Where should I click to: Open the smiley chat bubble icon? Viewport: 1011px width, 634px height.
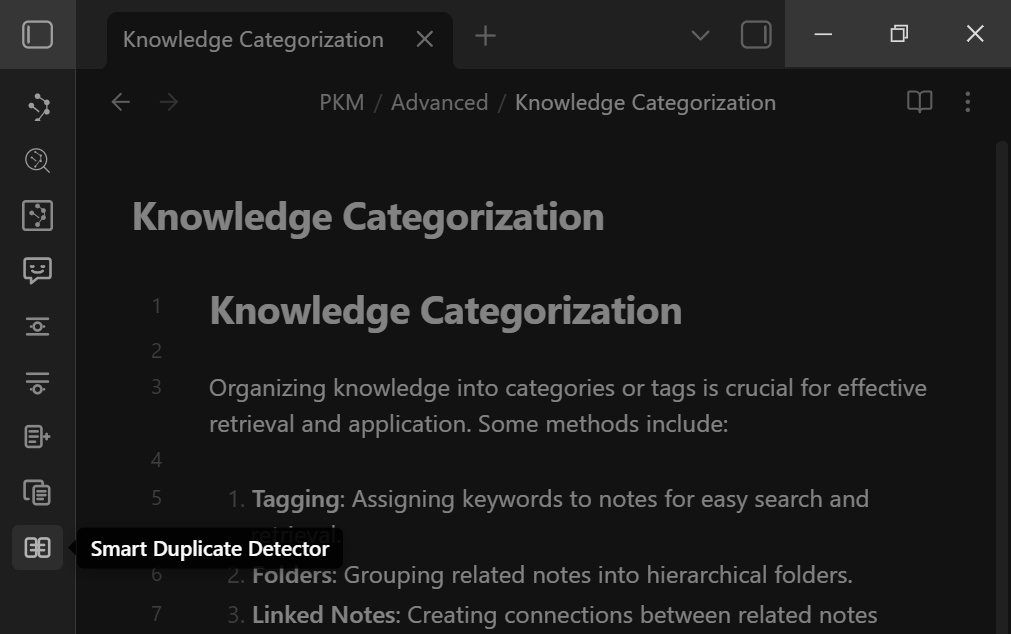38,271
